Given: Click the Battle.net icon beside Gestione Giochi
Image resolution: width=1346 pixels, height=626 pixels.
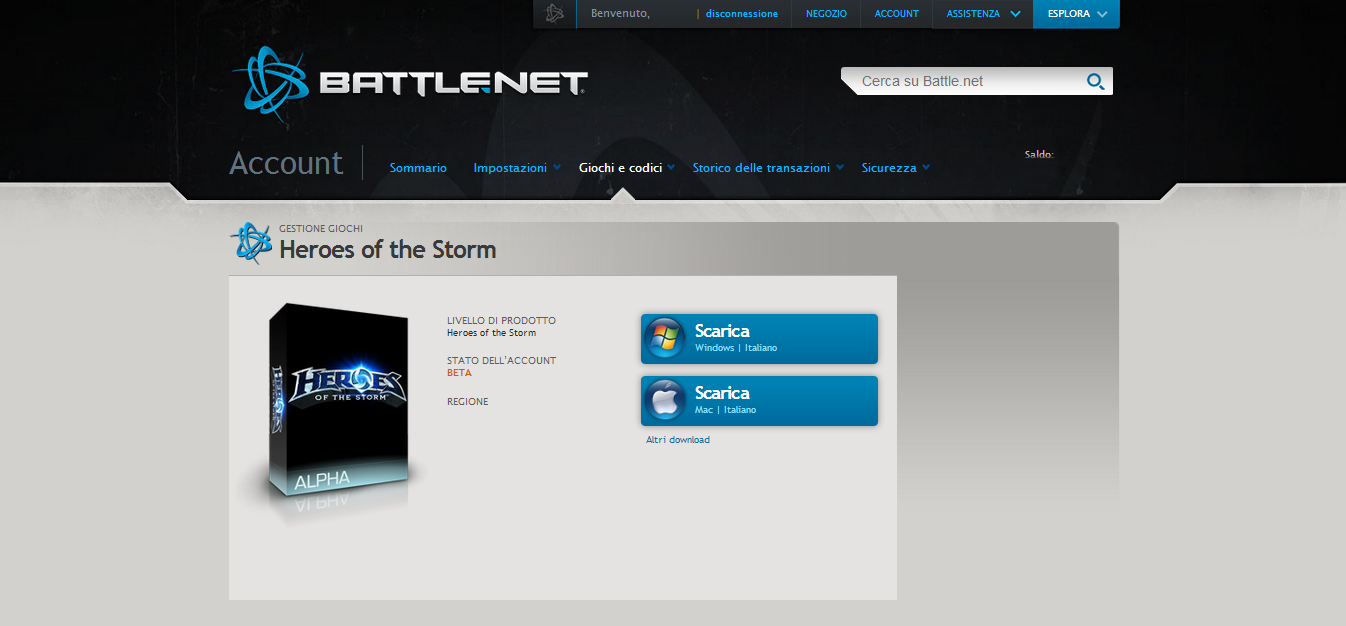Looking at the screenshot, I should click(x=251, y=243).
